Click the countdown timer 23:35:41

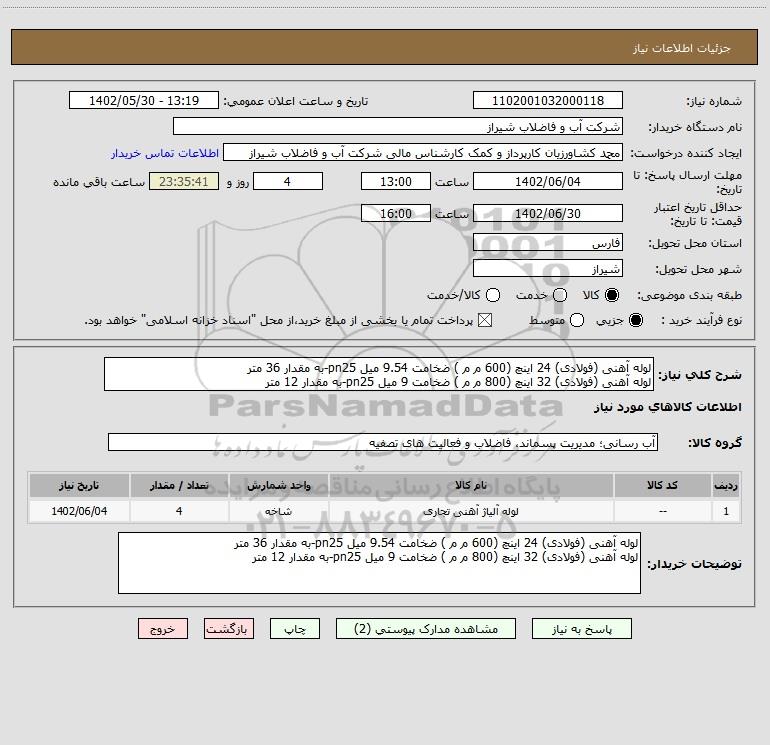(x=184, y=181)
